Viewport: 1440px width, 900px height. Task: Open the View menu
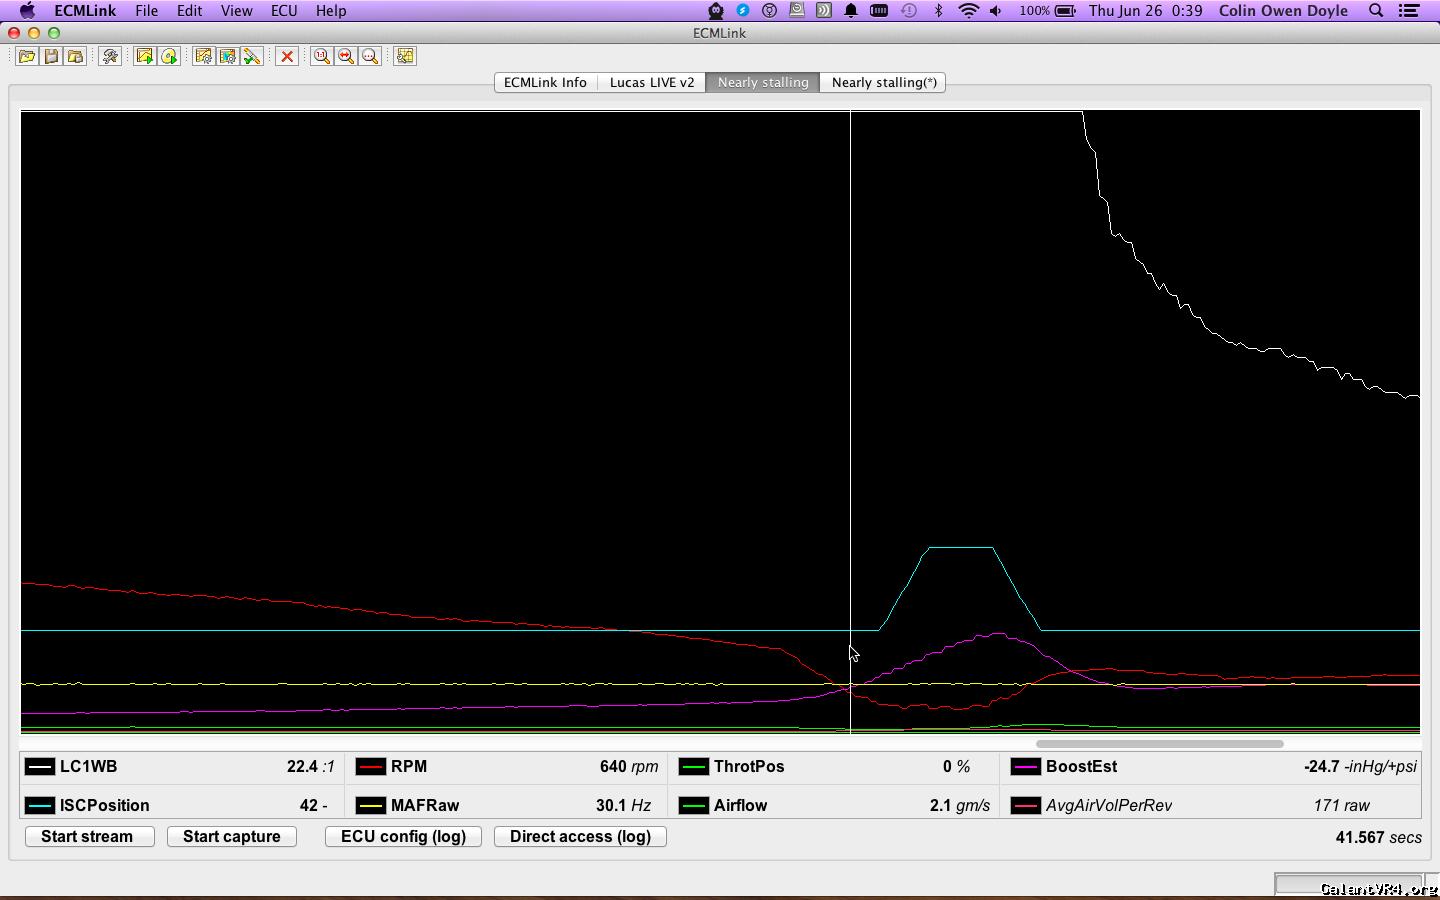pyautogui.click(x=236, y=11)
